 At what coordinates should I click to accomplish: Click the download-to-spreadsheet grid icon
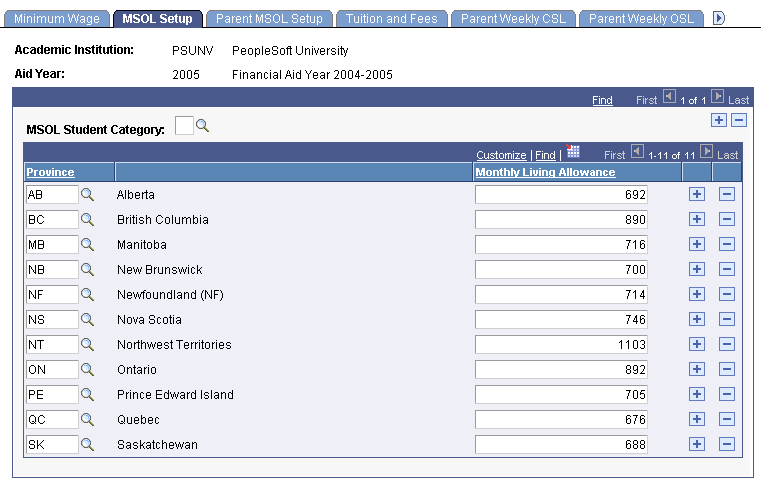tap(572, 152)
